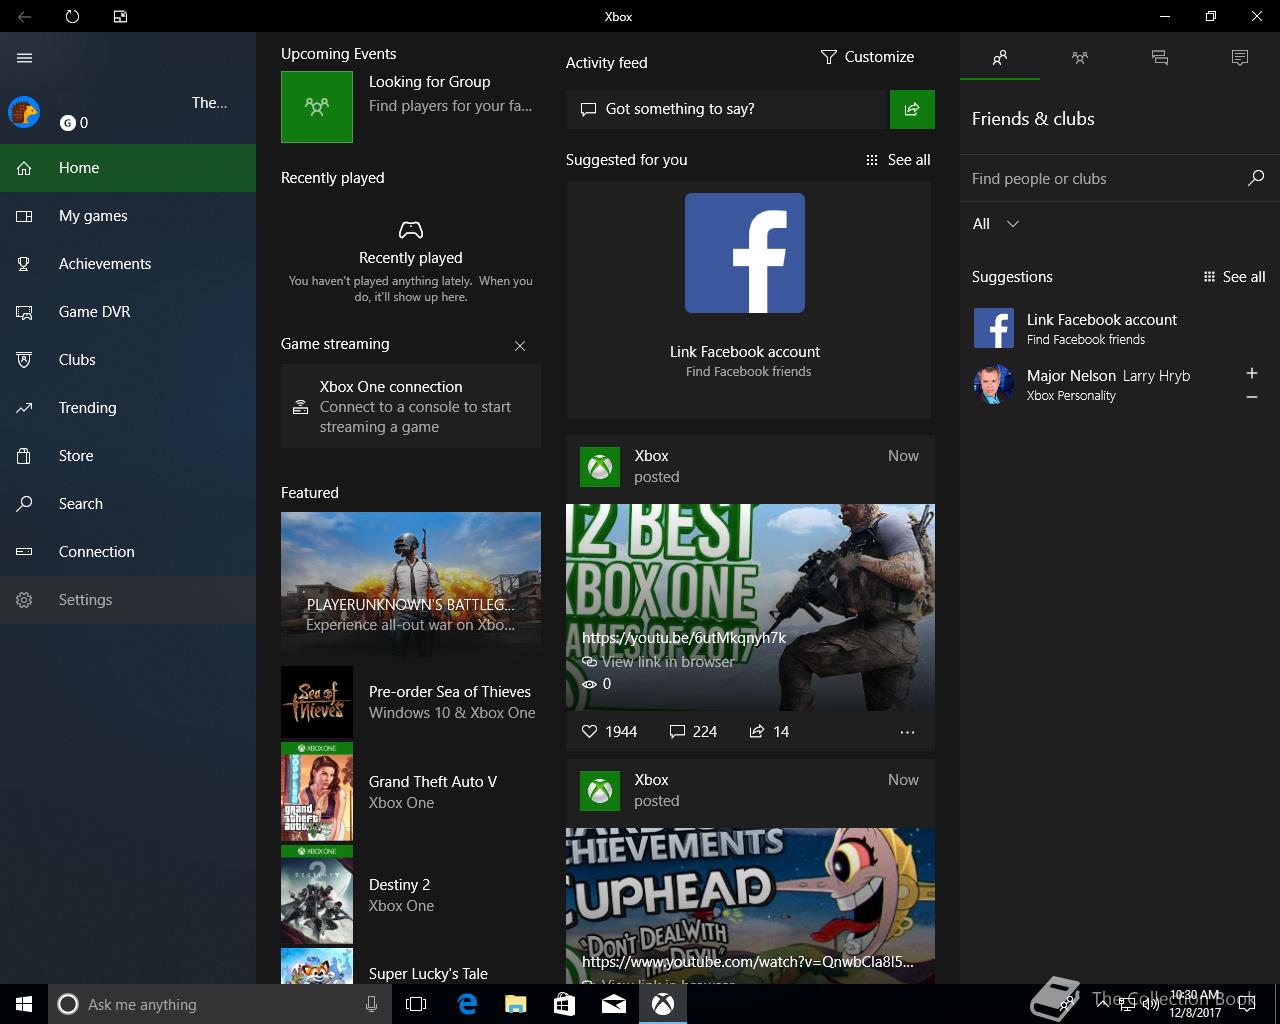
Task: Click Cortana microphone icon
Action: [371, 1004]
